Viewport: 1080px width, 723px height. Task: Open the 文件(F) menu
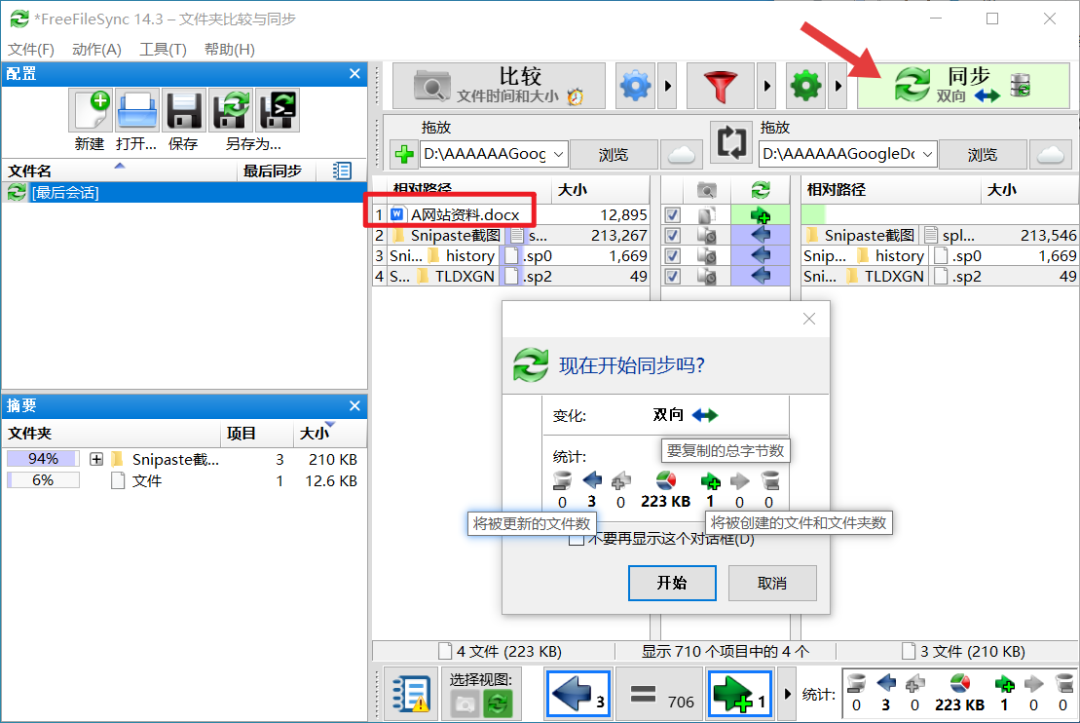[x=31, y=50]
